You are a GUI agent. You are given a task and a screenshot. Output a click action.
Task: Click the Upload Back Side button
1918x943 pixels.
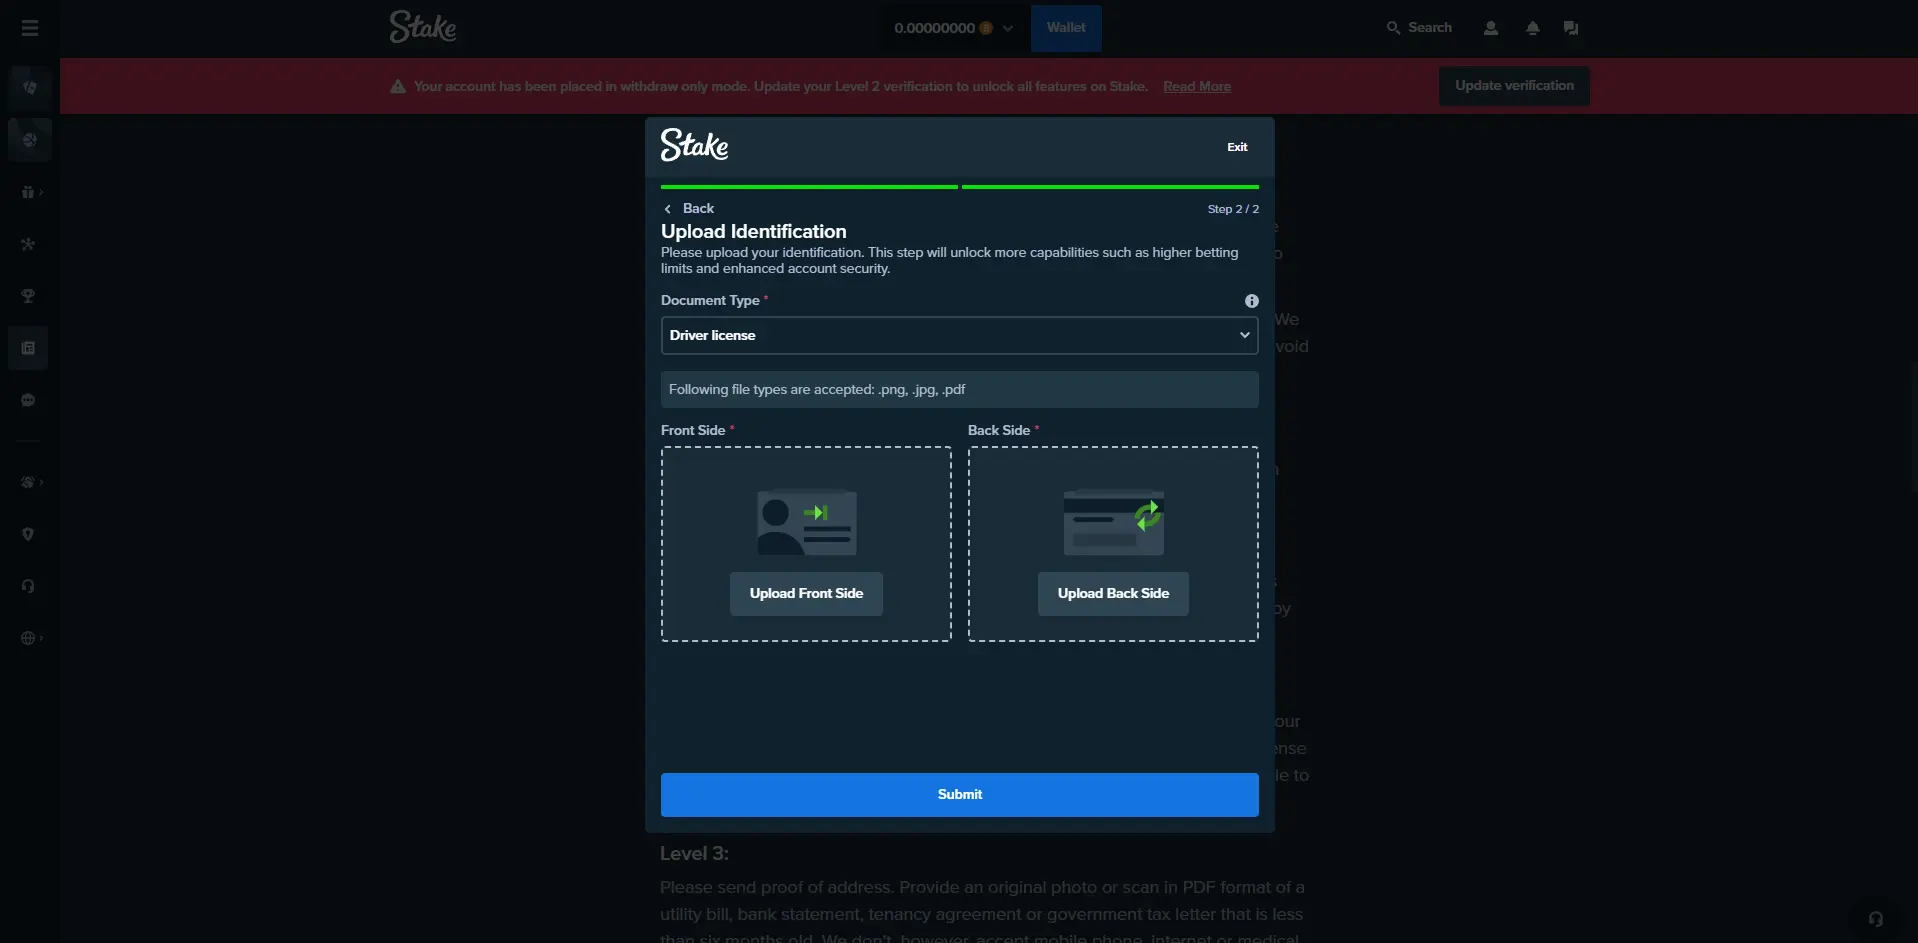click(x=1113, y=593)
